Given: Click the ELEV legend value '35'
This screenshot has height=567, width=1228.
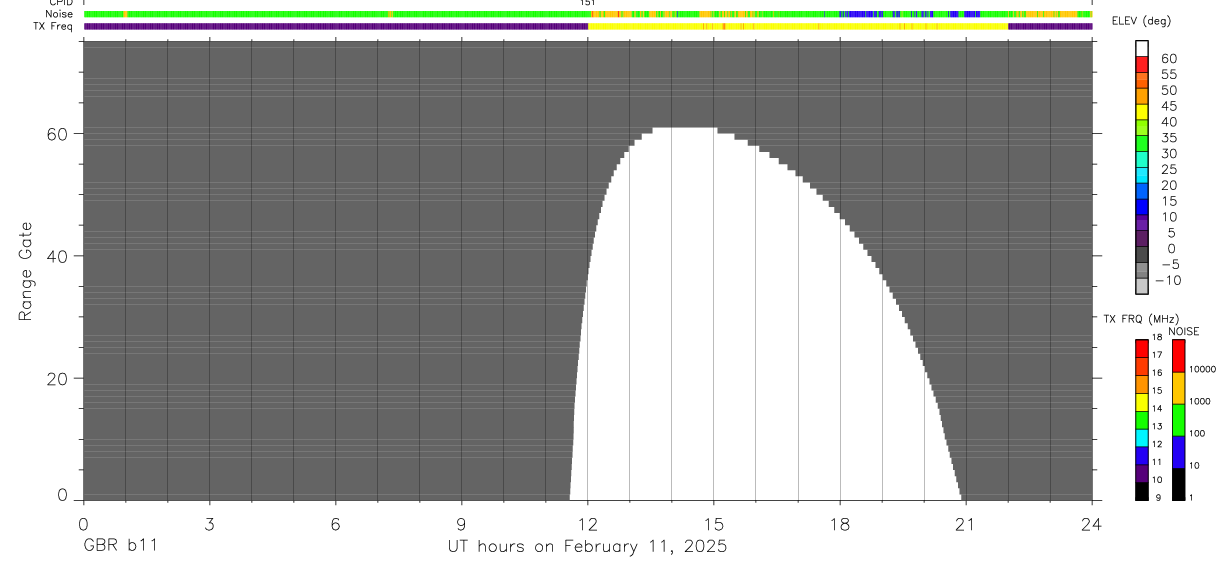Looking at the screenshot, I should click(x=1169, y=138).
